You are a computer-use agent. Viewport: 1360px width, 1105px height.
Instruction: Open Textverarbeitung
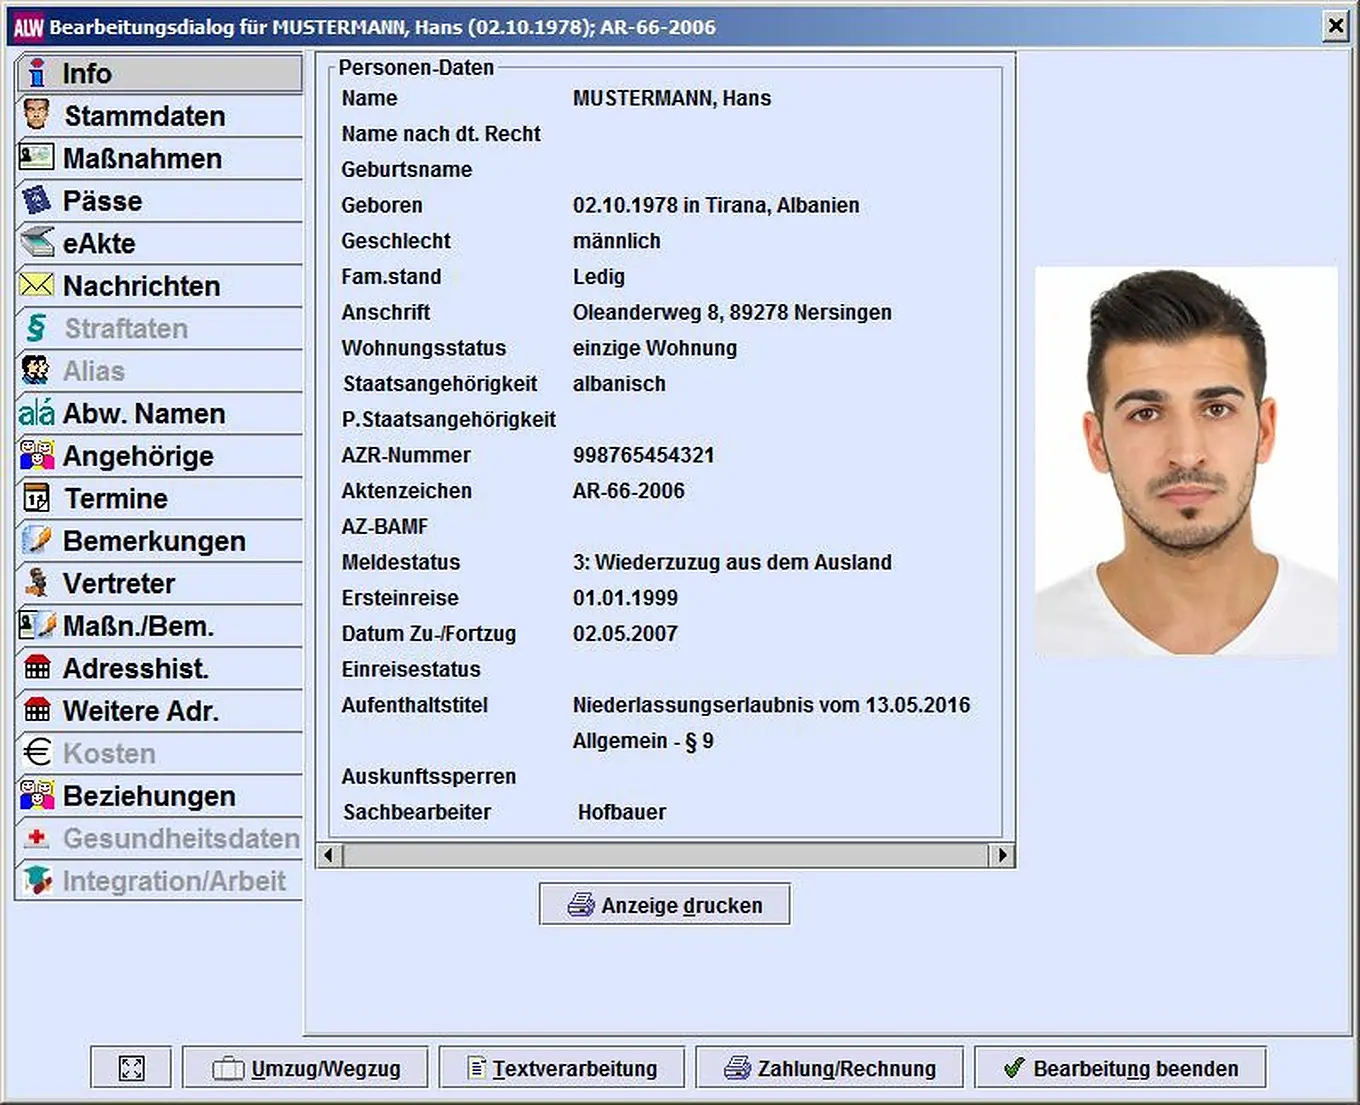pos(562,1068)
